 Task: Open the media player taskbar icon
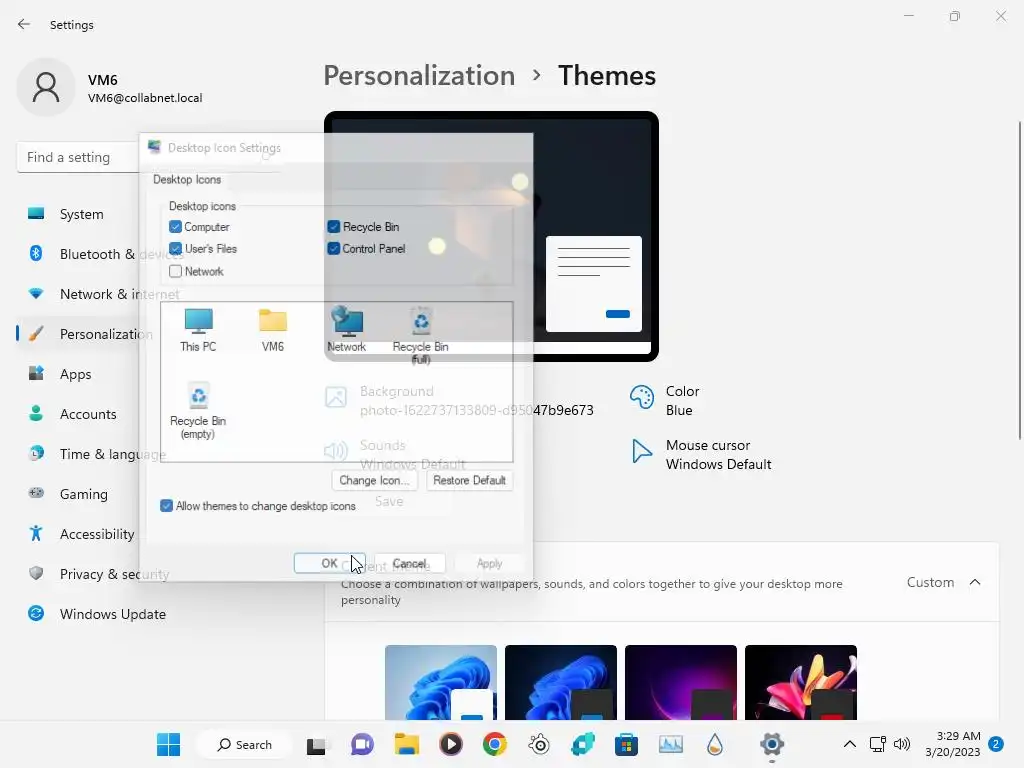tap(451, 744)
